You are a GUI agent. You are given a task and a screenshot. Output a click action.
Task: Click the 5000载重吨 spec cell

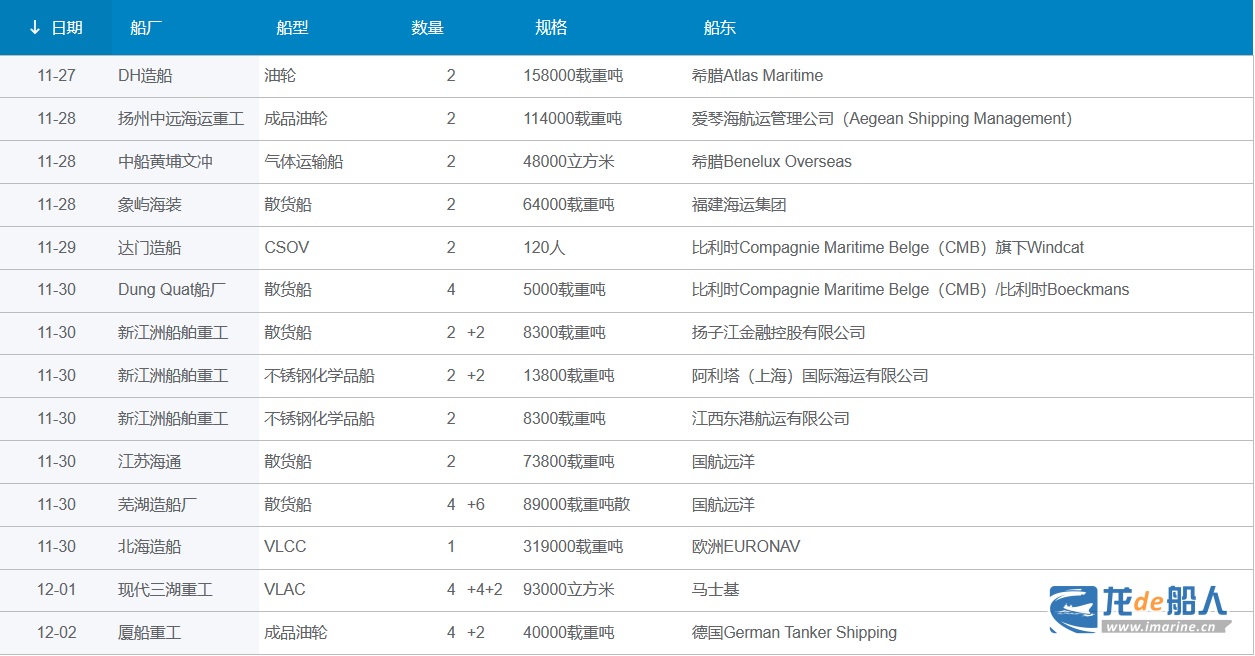(564, 290)
